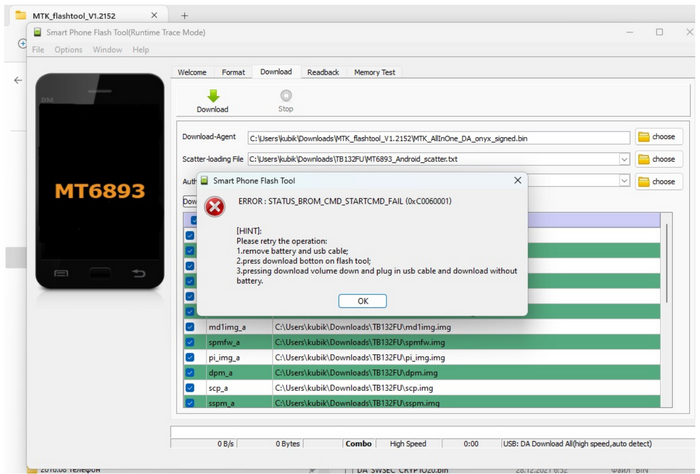The width and height of the screenshot is (700, 474).
Task: Switch to the Memory Test tab
Action: point(374,72)
